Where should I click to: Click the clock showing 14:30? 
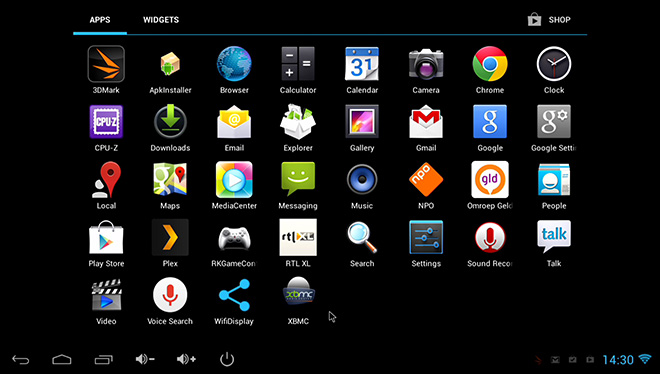pyautogui.click(x=618, y=360)
